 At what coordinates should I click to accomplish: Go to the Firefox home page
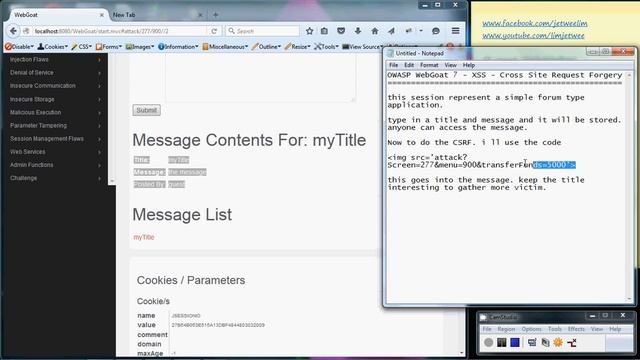coord(374,31)
